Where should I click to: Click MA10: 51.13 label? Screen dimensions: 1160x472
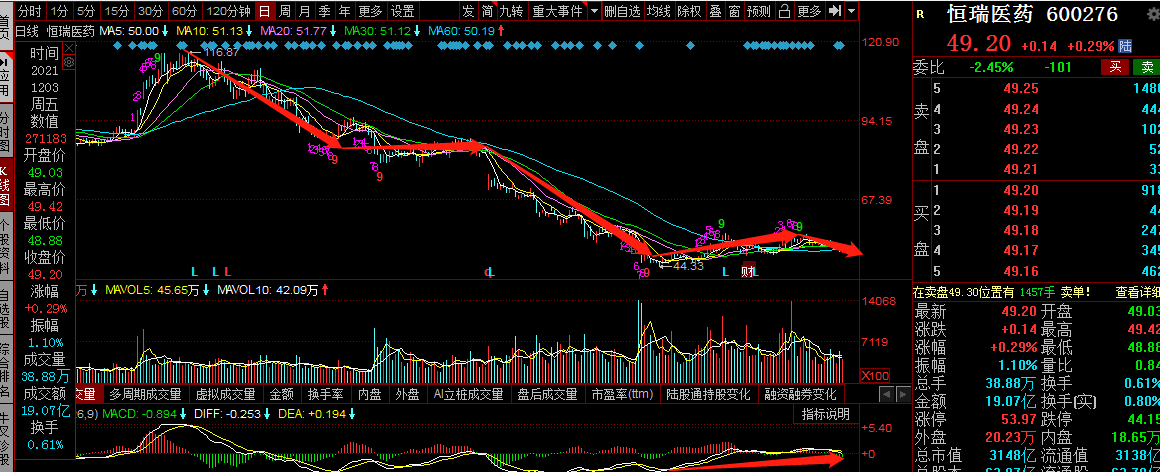[209, 30]
